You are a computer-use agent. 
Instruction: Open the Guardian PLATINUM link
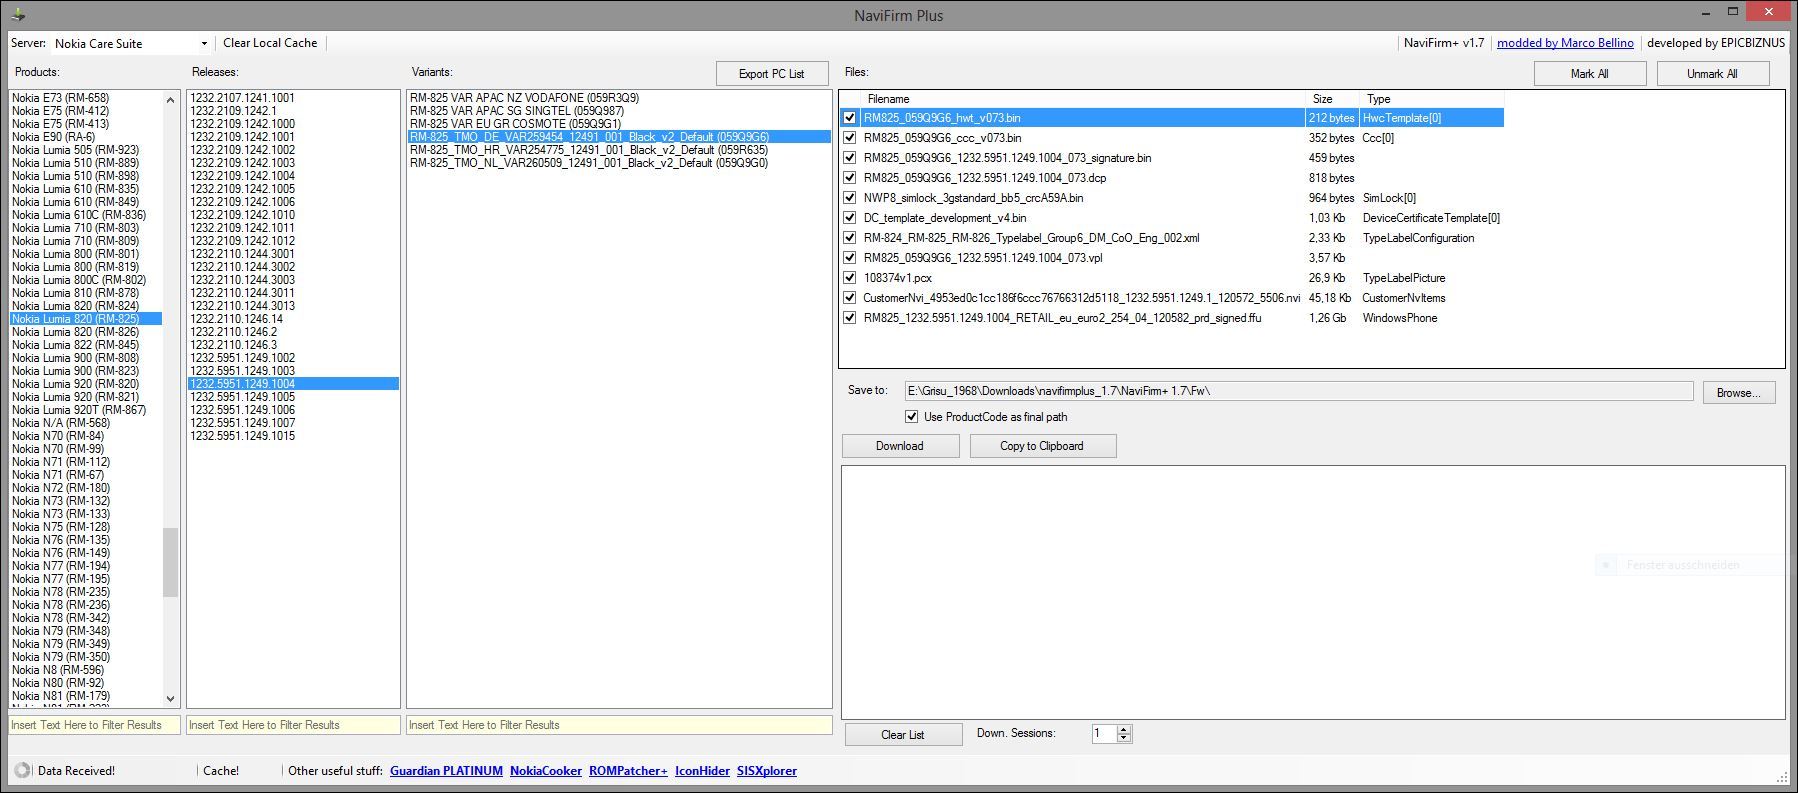[x=446, y=771]
